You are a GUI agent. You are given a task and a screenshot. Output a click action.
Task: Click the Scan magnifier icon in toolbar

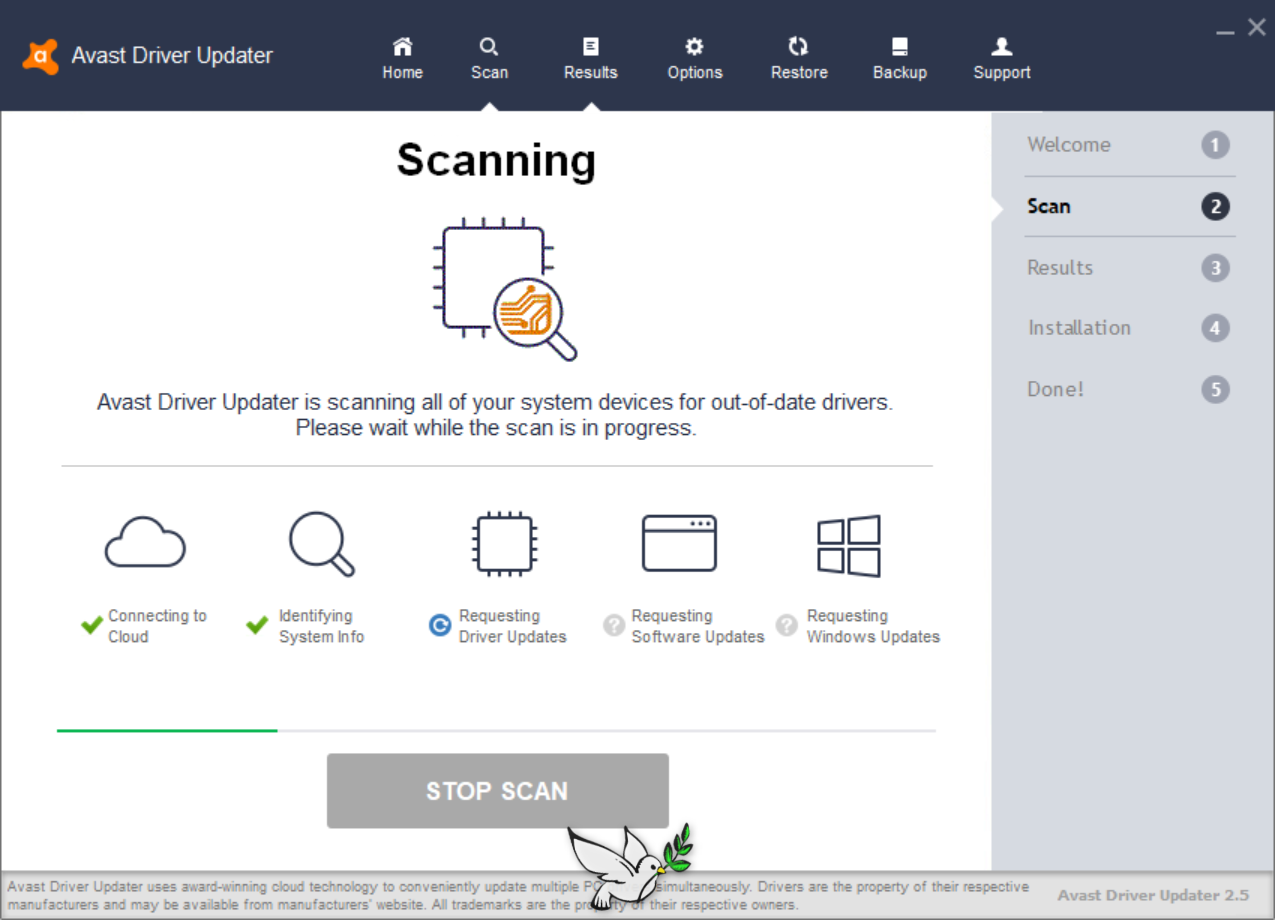[489, 46]
